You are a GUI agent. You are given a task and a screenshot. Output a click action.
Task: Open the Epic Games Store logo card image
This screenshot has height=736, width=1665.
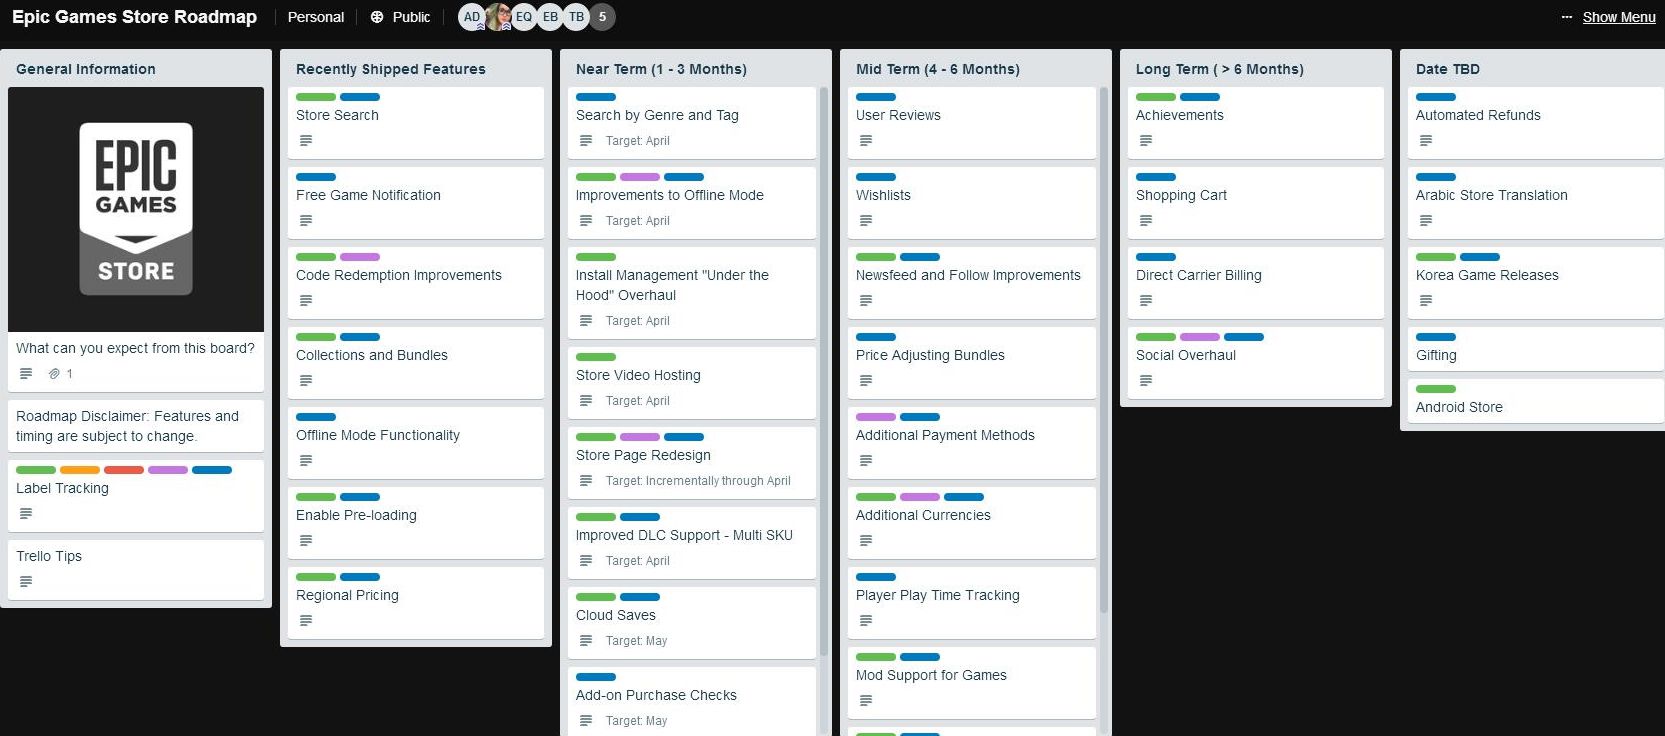tap(136, 209)
